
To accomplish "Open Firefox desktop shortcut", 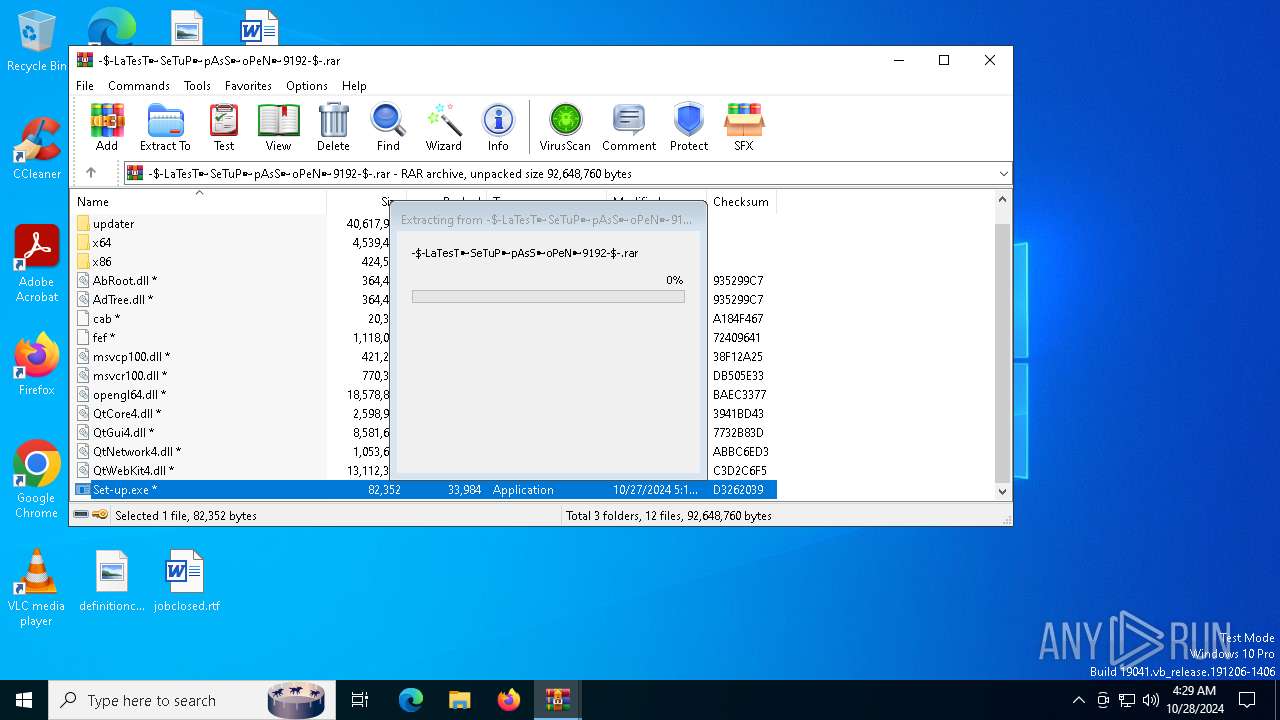I will click(x=37, y=365).
